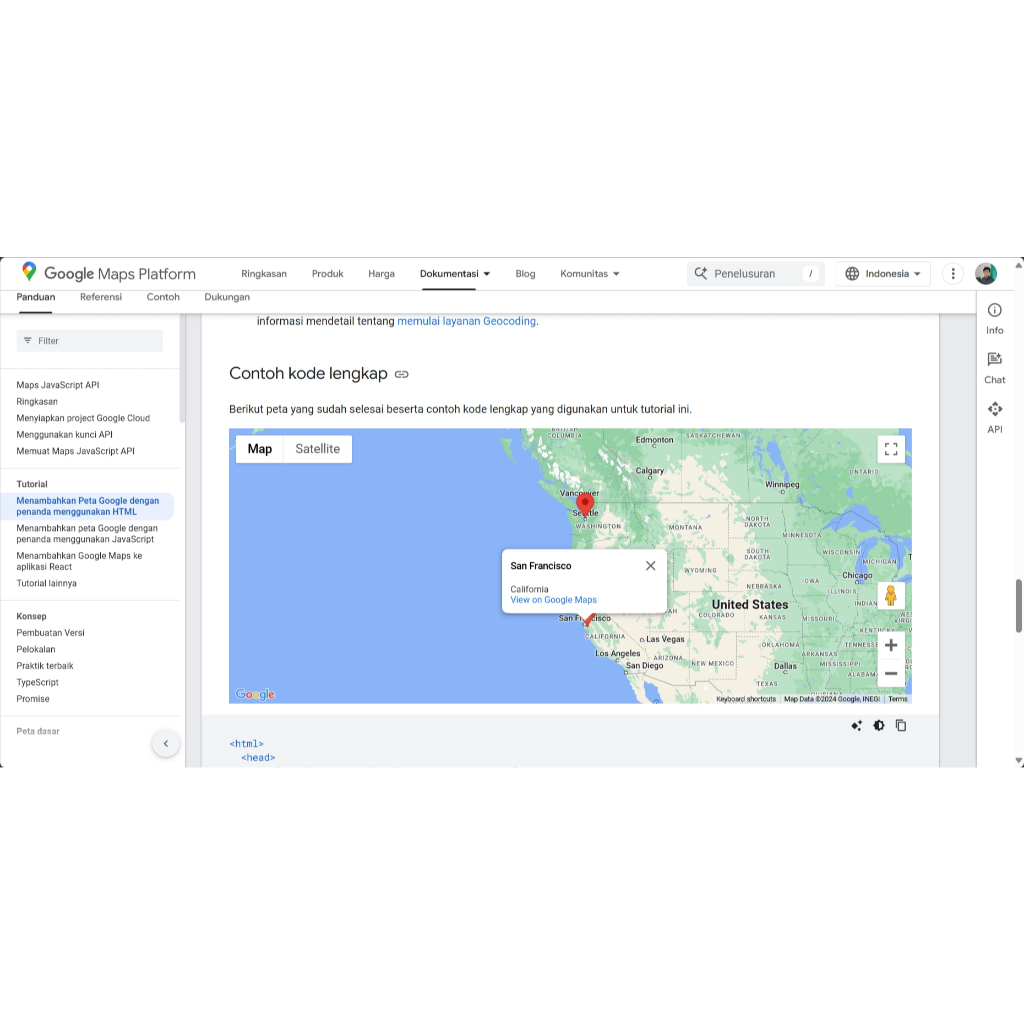The width and height of the screenshot is (1024, 1024).
Task: Open the Indonesia language selector
Action: tap(883, 273)
